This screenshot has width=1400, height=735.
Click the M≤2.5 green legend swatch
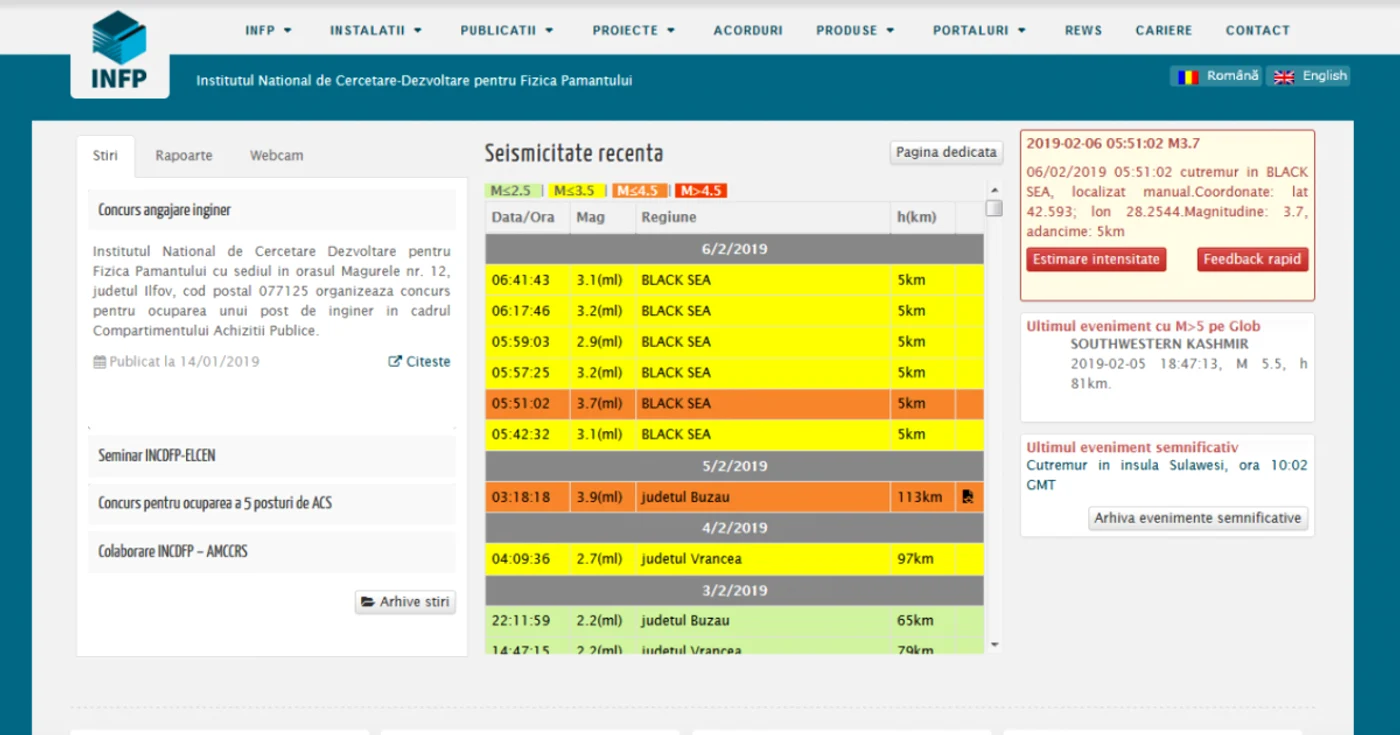(x=514, y=190)
